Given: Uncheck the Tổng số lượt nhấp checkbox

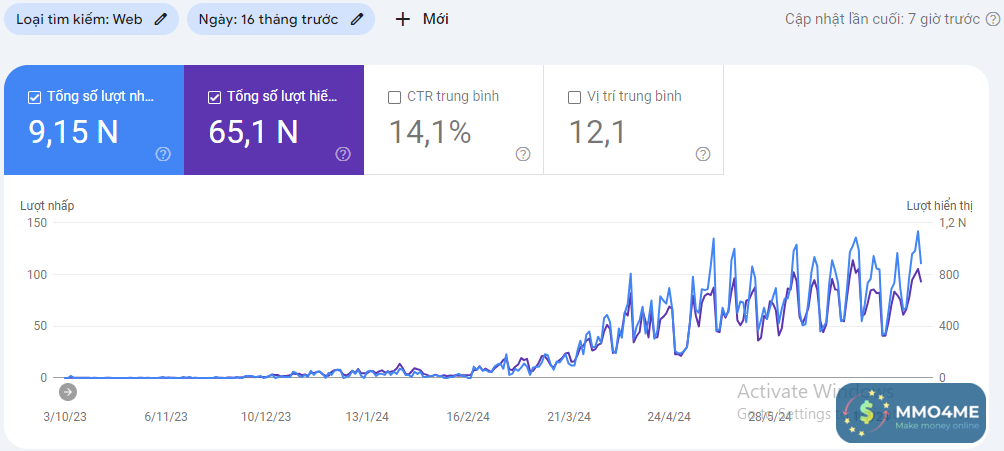Looking at the screenshot, I should click(35, 97).
